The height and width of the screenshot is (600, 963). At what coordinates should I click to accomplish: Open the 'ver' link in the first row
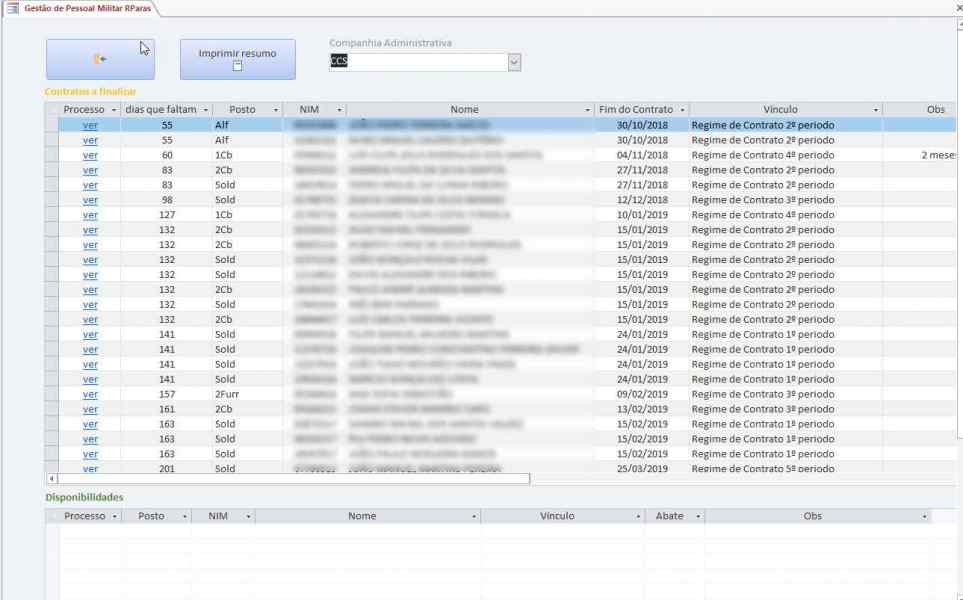tap(90, 125)
